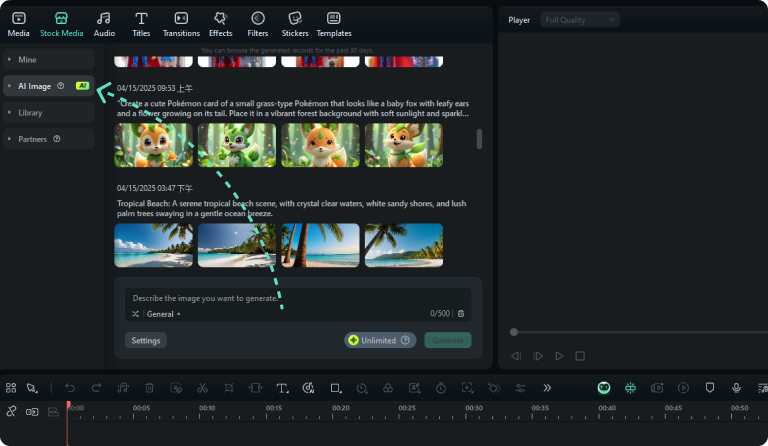Clear the prompt with the trash icon
The width and height of the screenshot is (768, 446).
(x=461, y=313)
